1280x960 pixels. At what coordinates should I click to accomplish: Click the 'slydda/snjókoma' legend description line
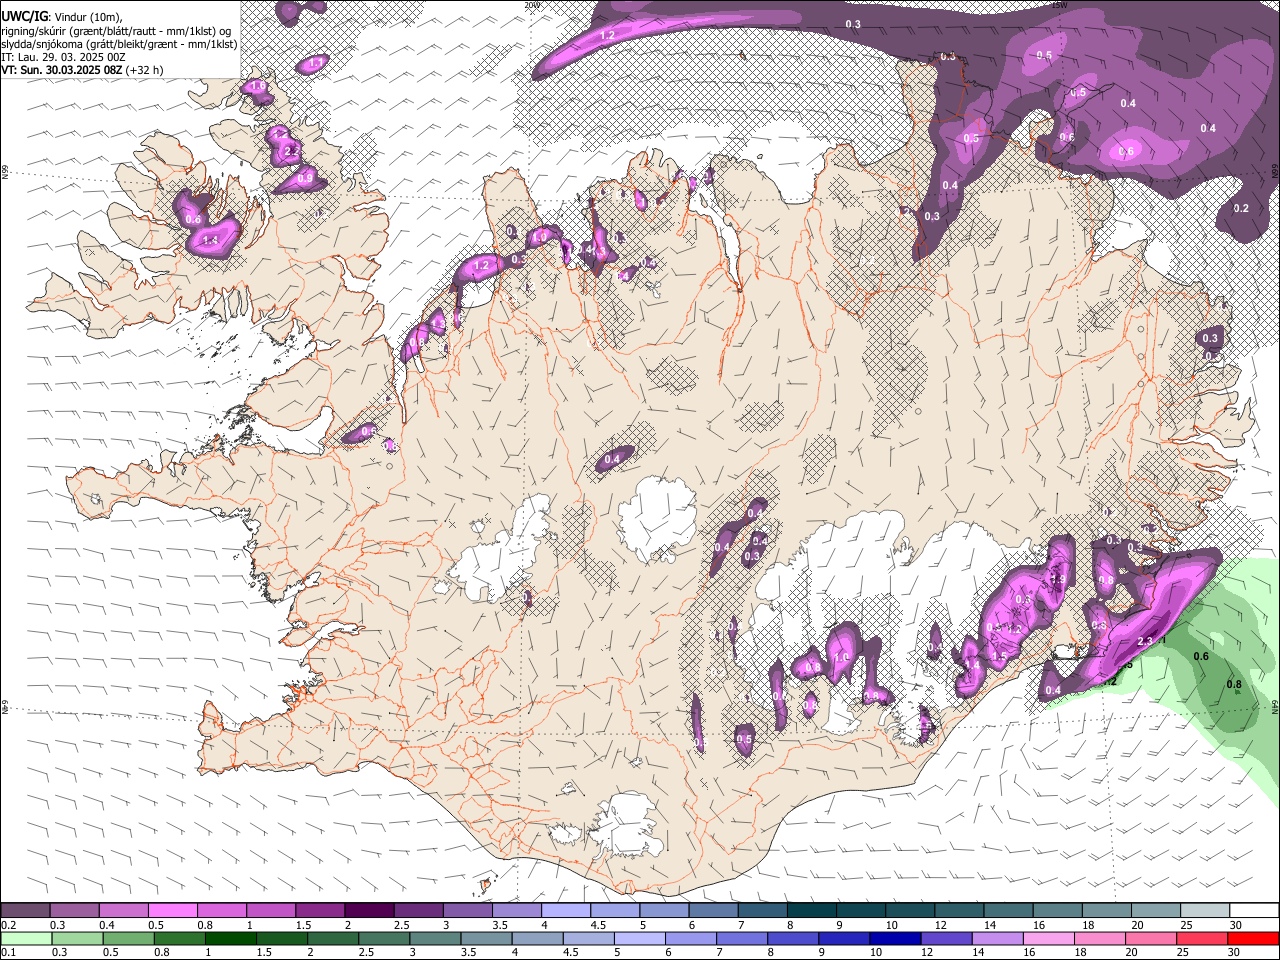[x=119, y=44]
